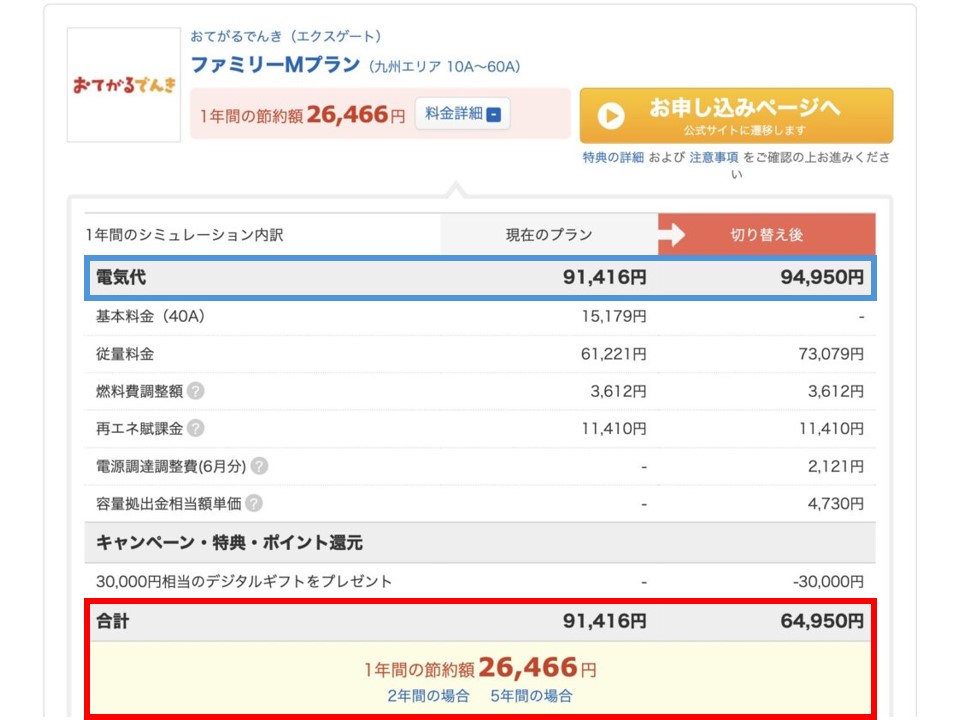Click the 64,950円 total after switching
960x720 pixels.
coord(822,621)
